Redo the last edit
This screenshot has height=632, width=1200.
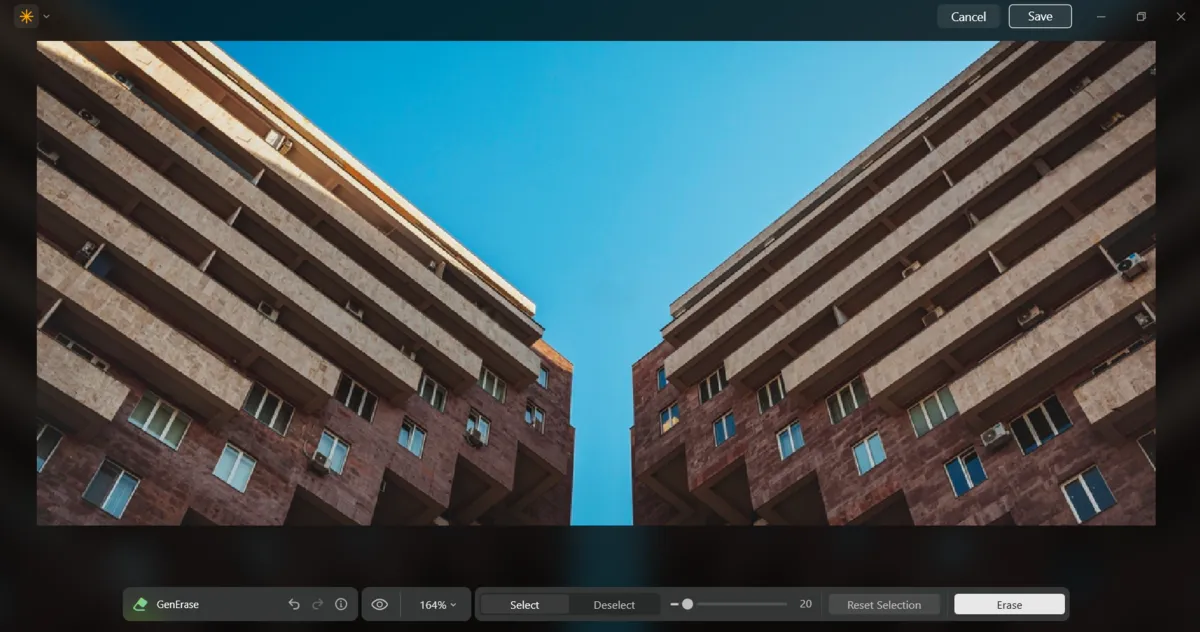(x=317, y=604)
